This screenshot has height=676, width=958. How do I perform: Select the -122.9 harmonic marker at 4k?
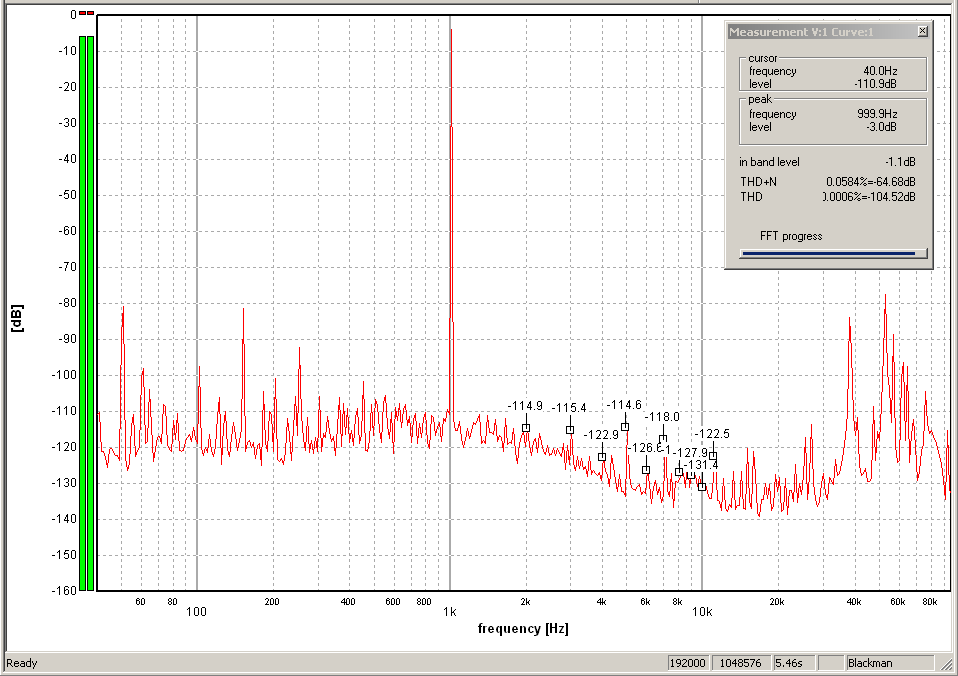coord(602,457)
